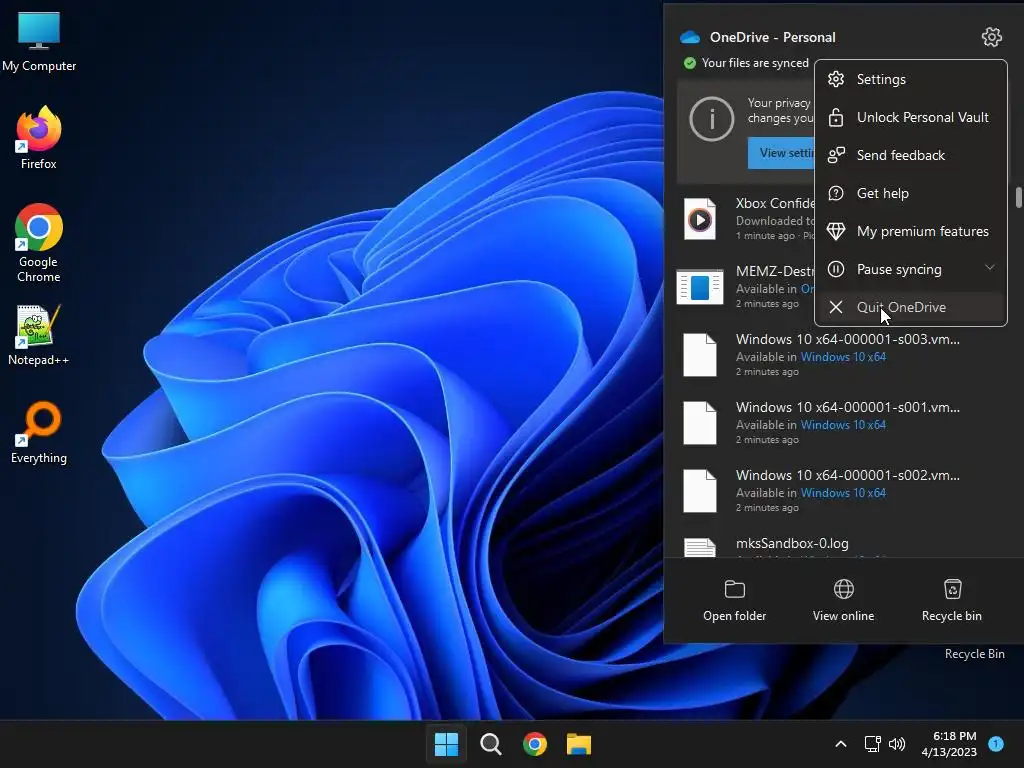Select the desktop Recycle Bin label
The image size is (1024, 768).
(974, 654)
